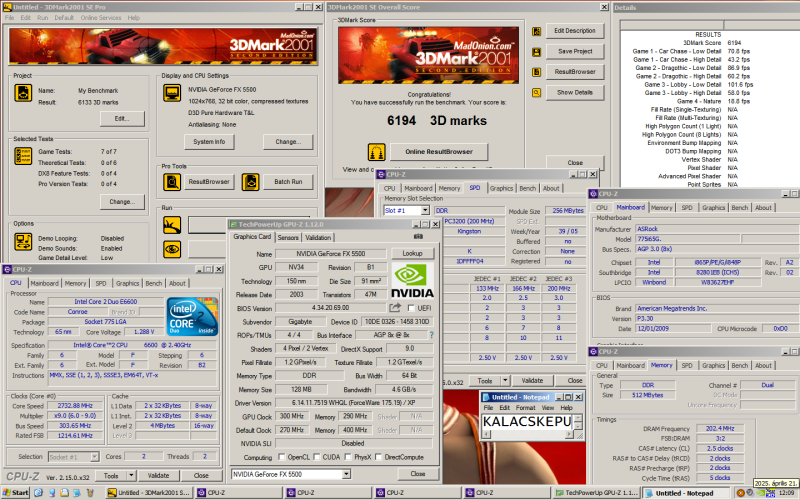Click the Lookup button in GPU-Z

point(412,254)
